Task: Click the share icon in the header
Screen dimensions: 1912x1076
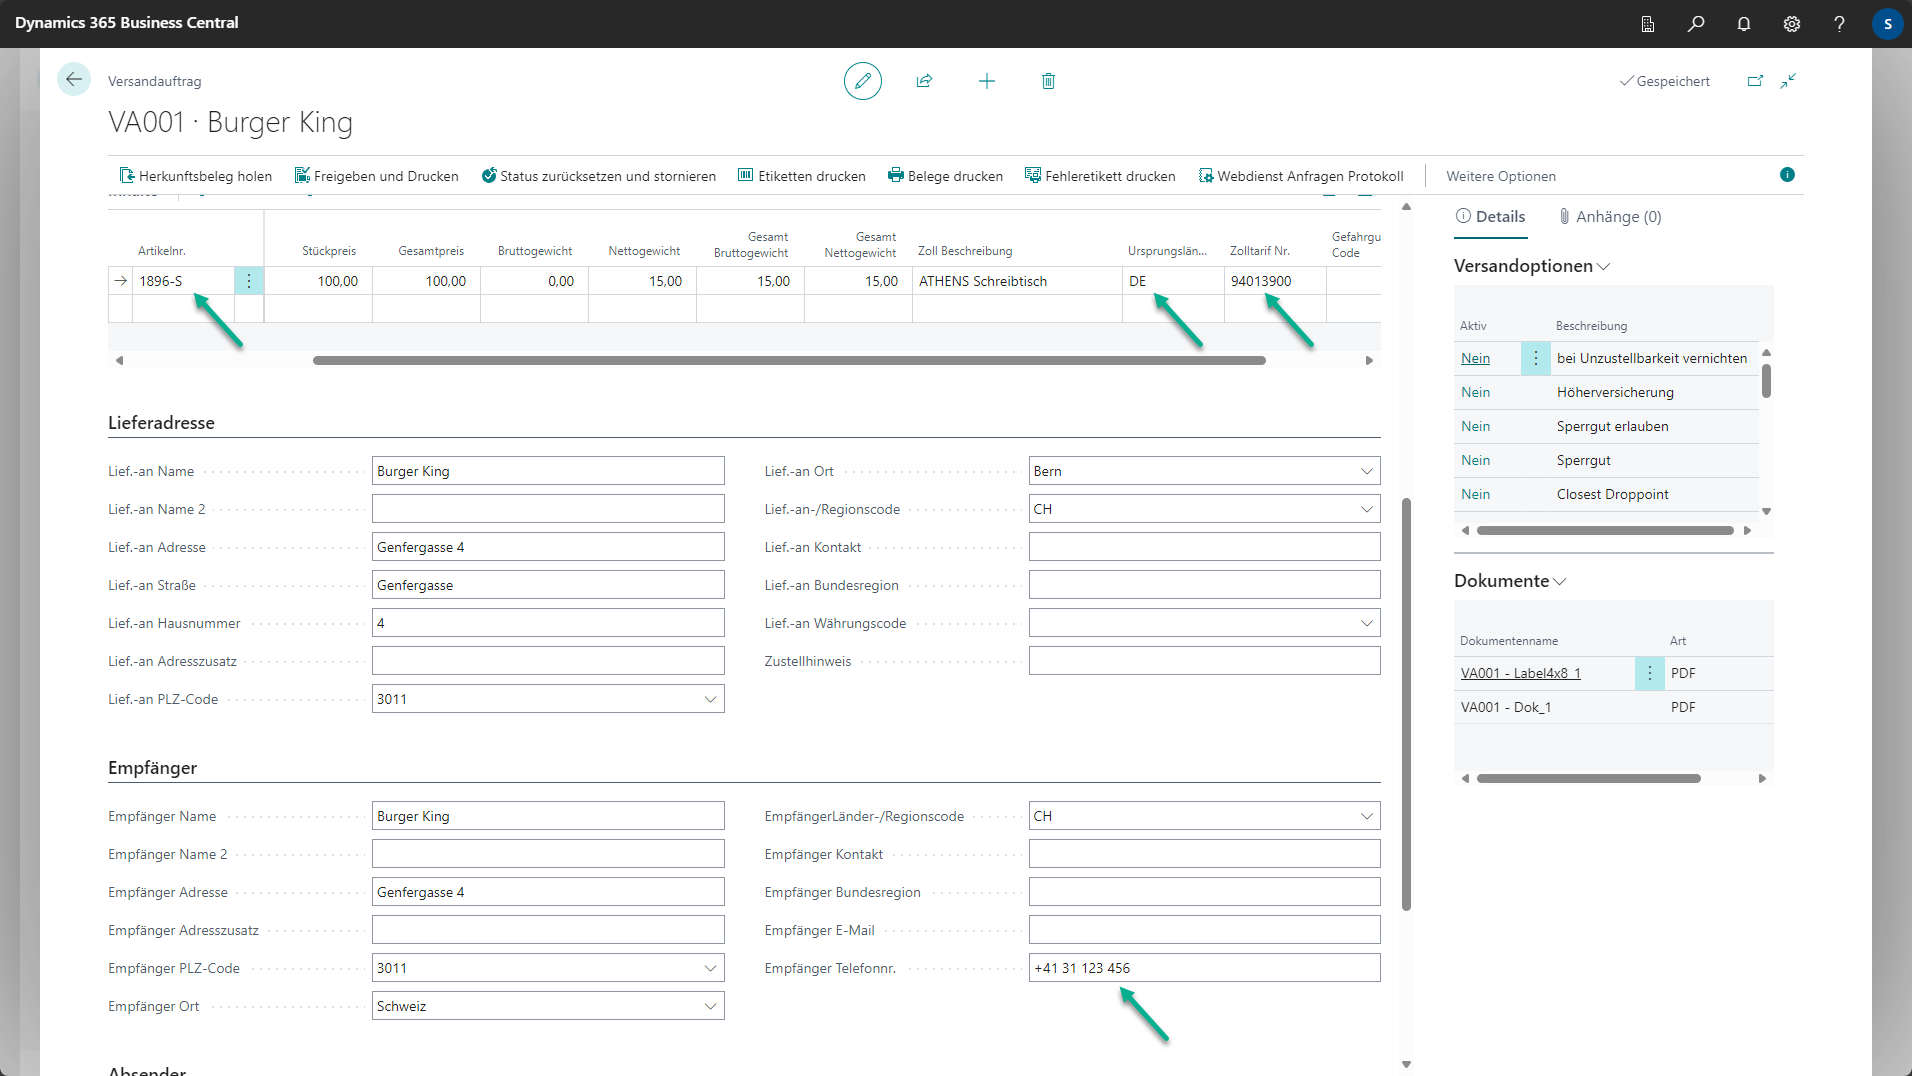Action: click(x=924, y=81)
